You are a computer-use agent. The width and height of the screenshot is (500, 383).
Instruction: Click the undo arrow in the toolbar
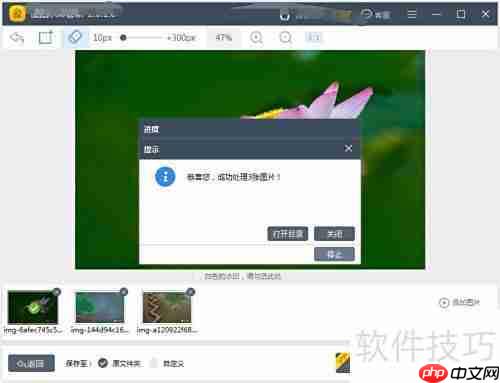tap(17, 38)
